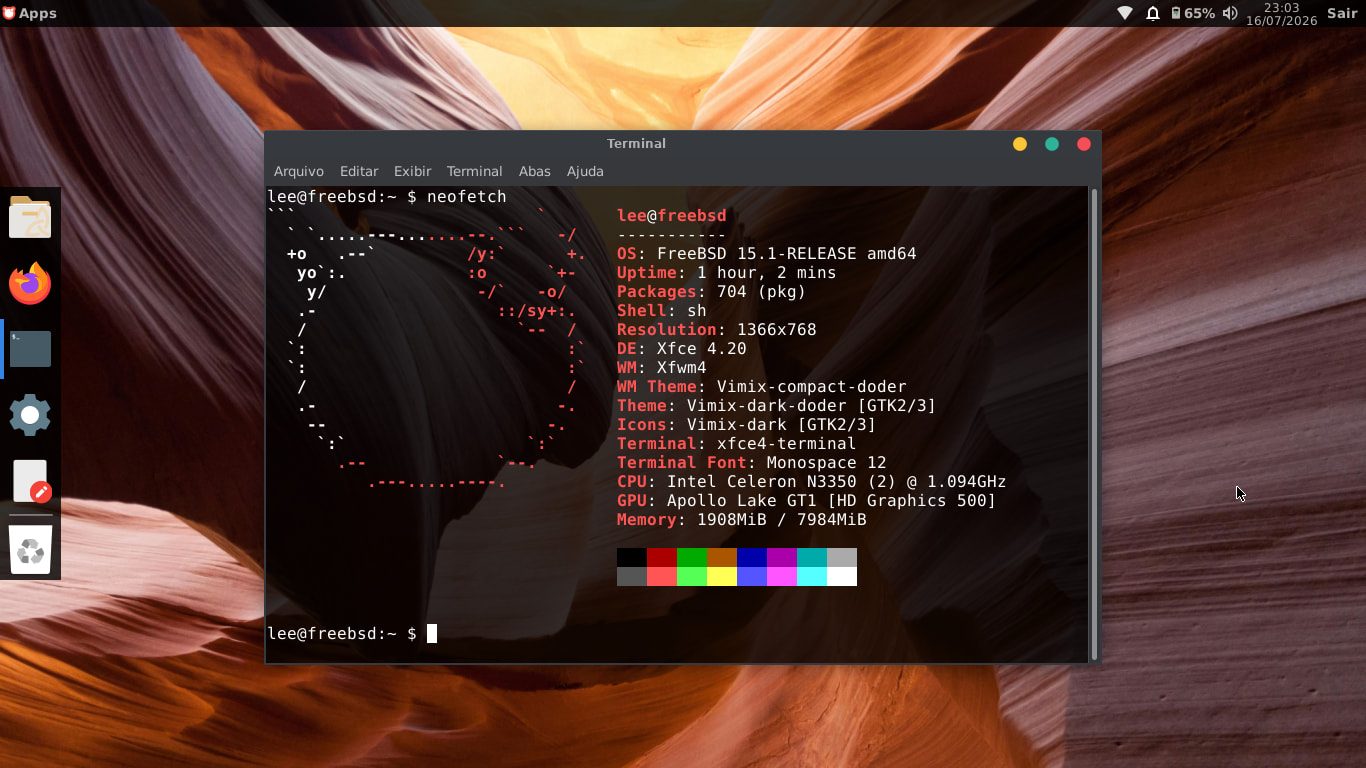This screenshot has height=768, width=1366.
Task: Click the 'Intel Celeron N3350' CPU line
Action: (812, 482)
